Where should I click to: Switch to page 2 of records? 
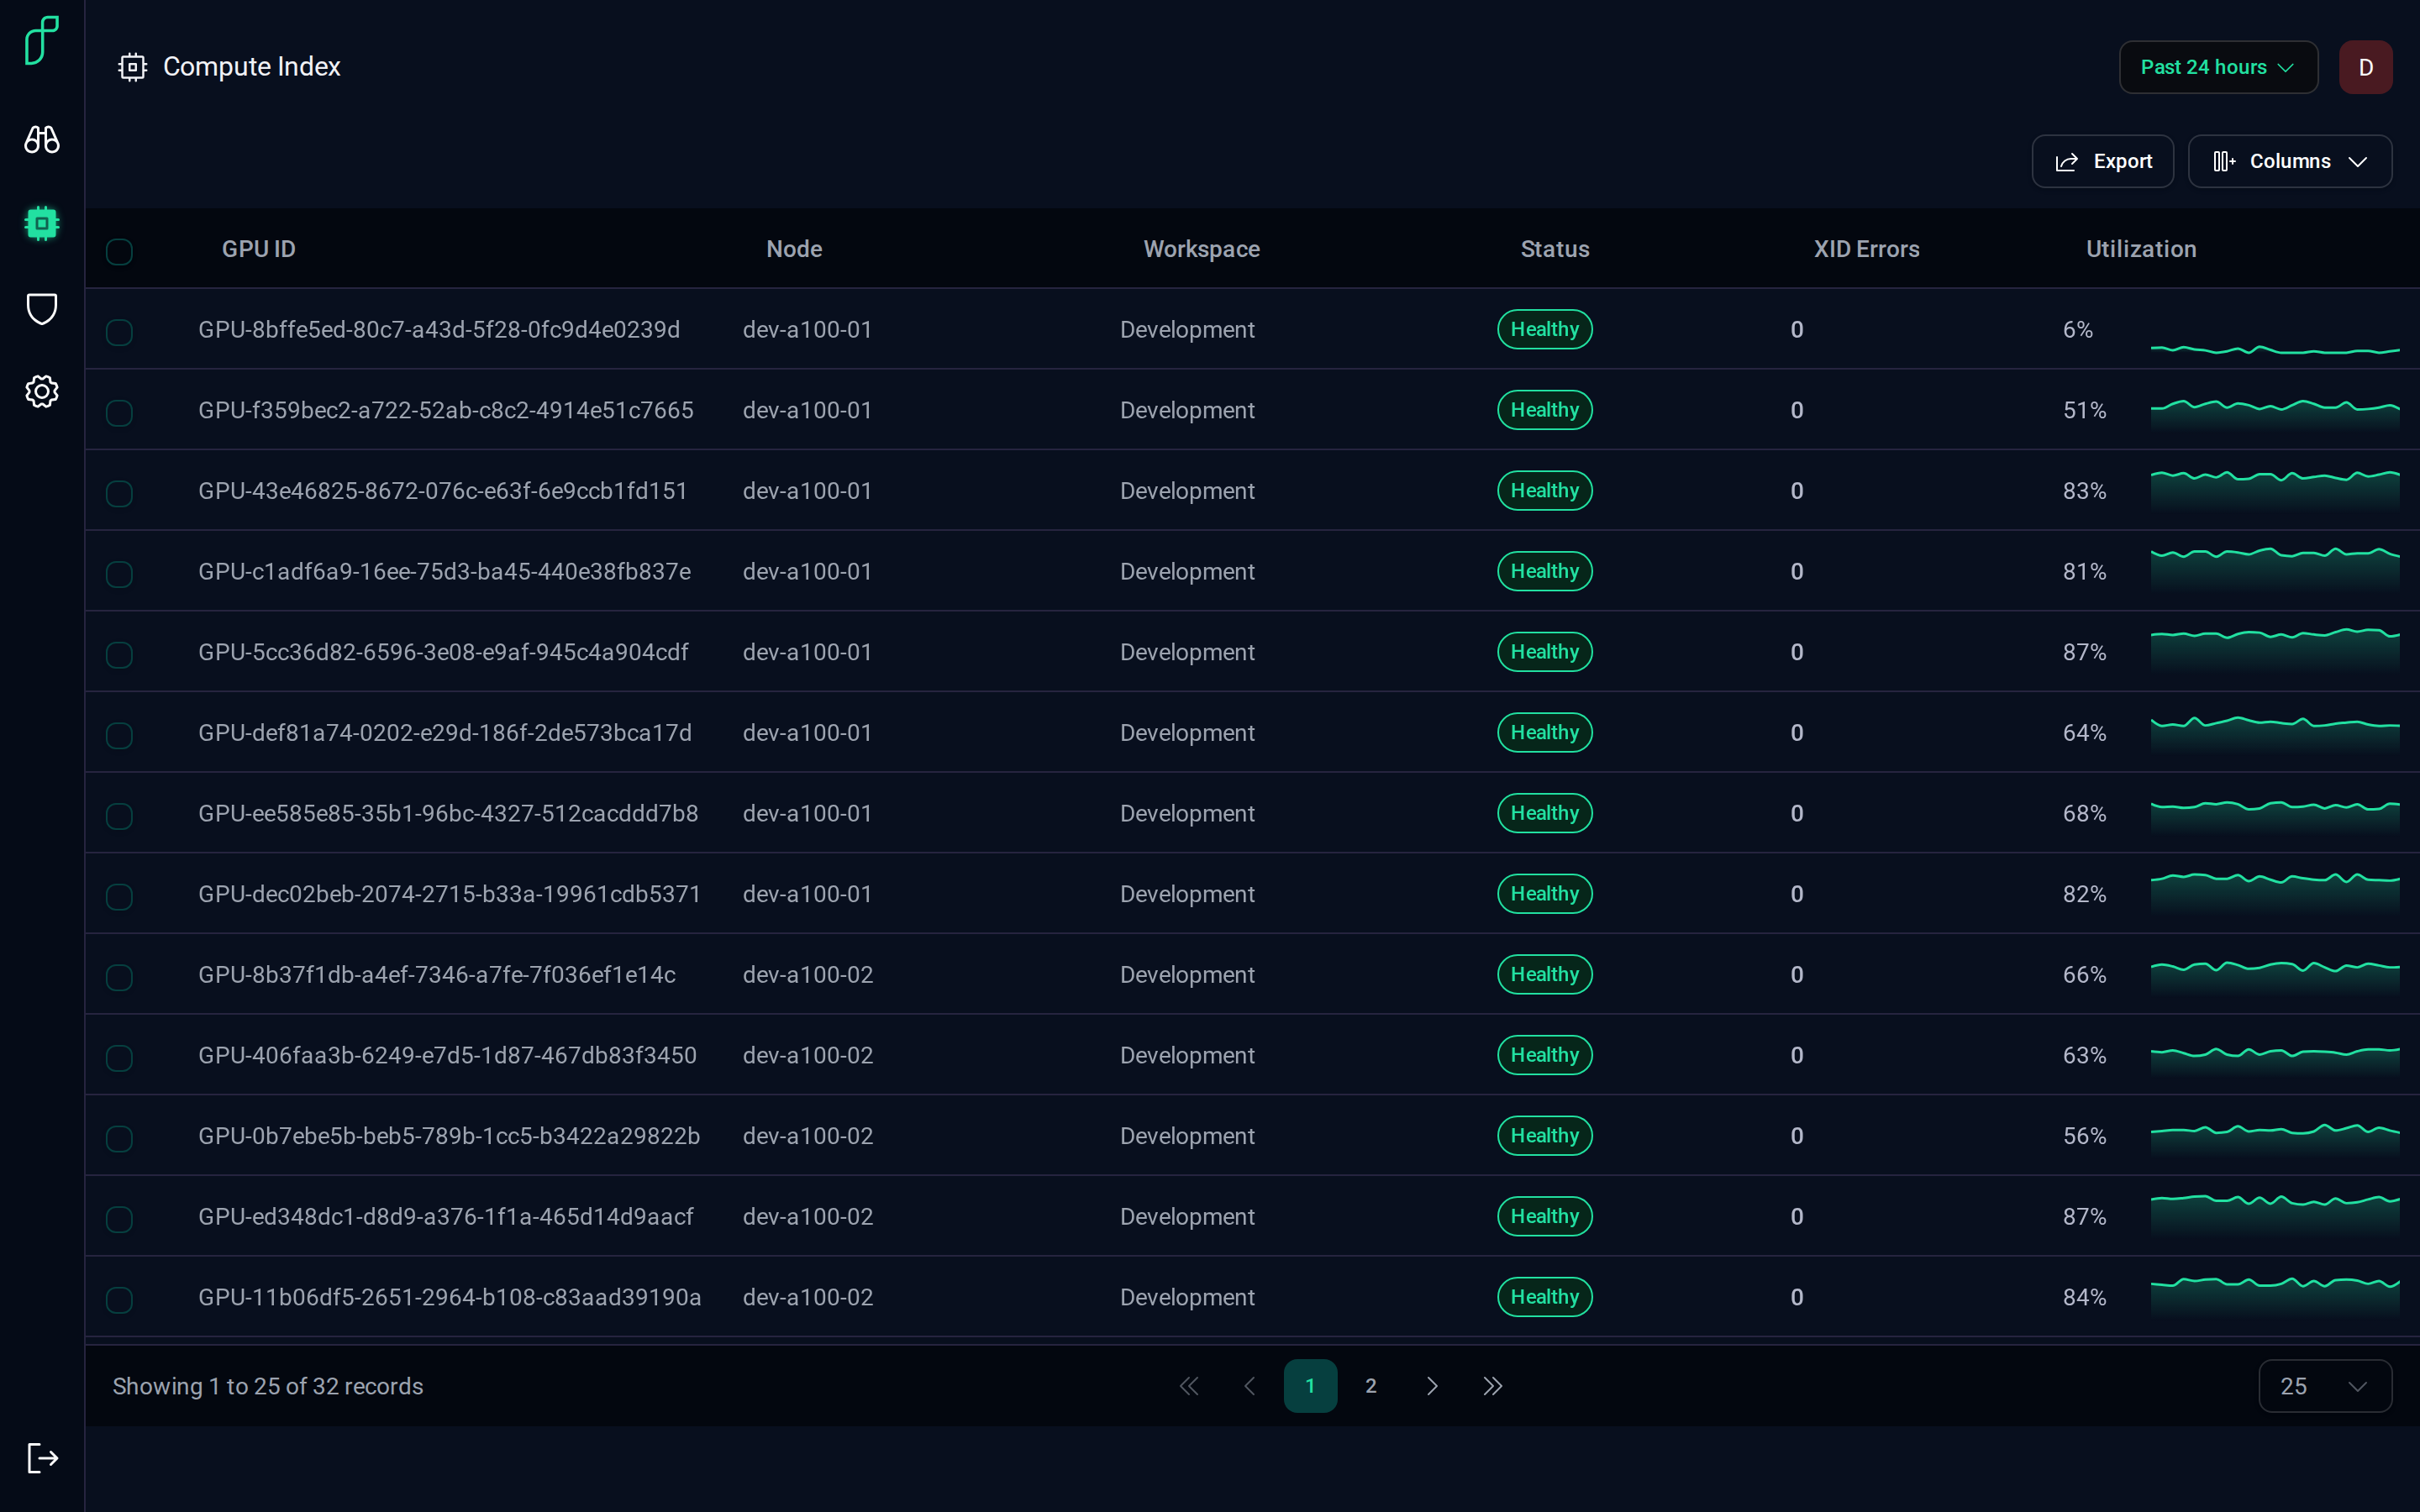click(1371, 1386)
